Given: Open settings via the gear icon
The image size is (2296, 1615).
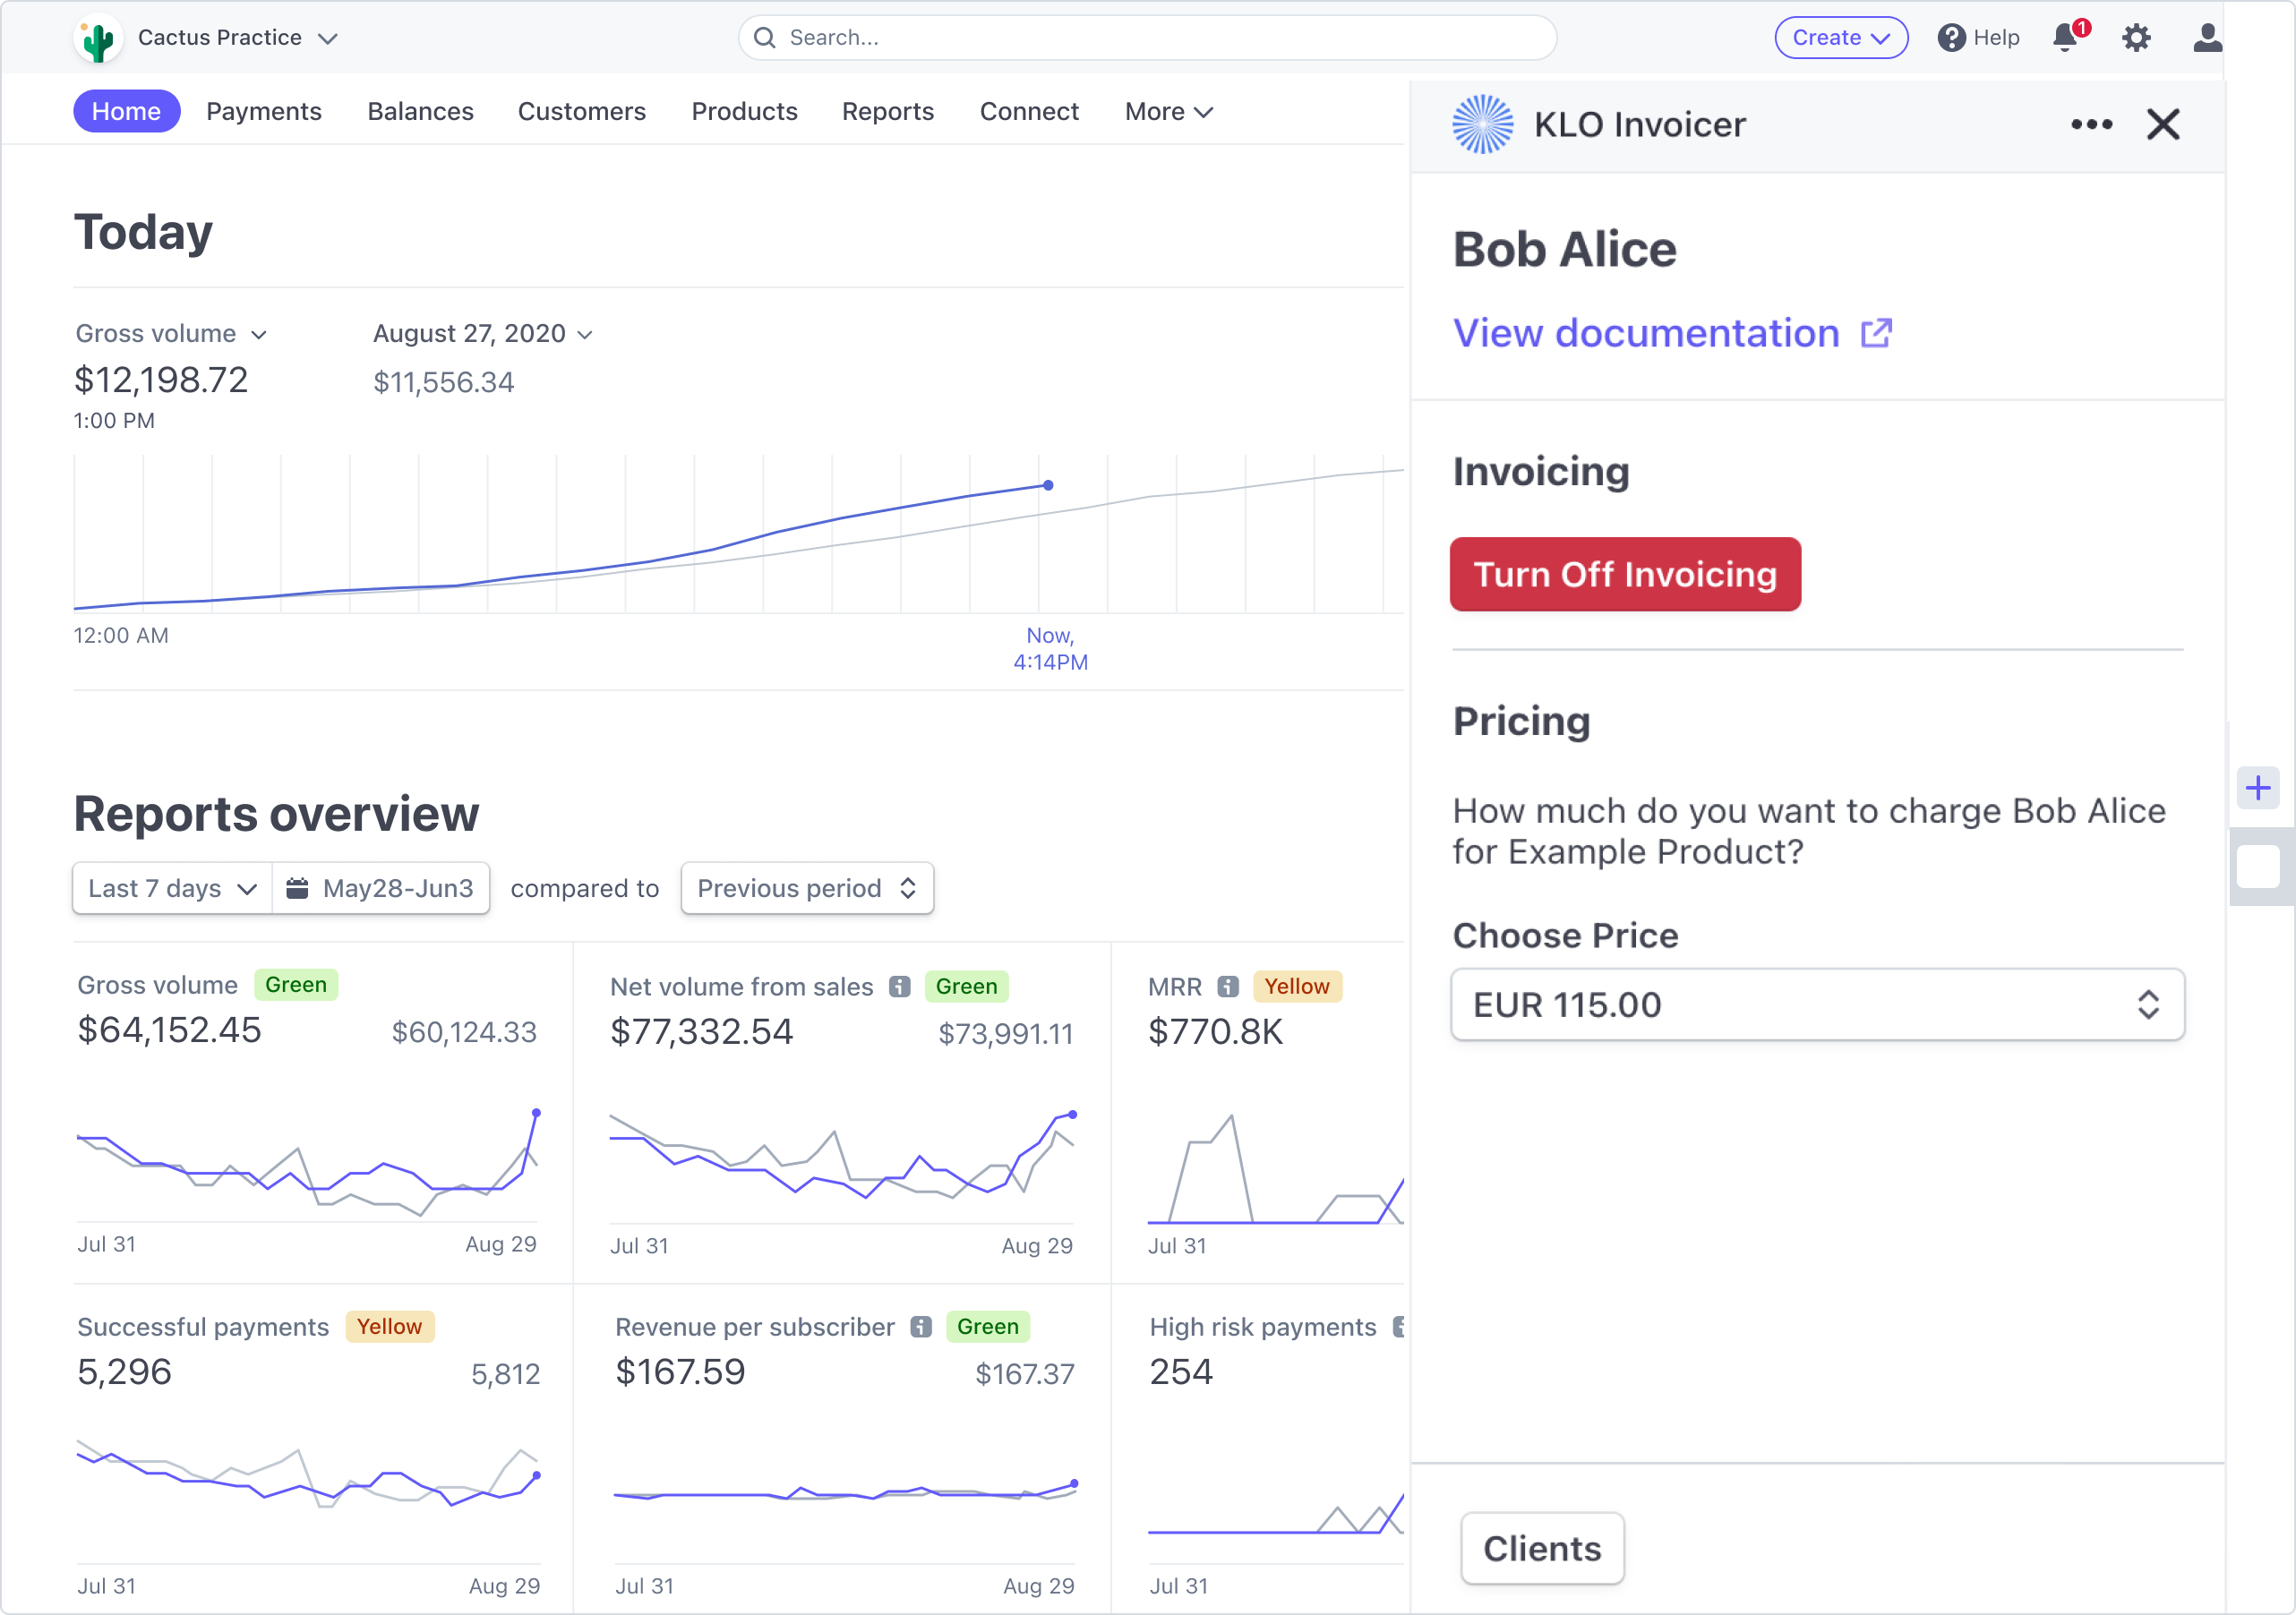Looking at the screenshot, I should (2136, 38).
